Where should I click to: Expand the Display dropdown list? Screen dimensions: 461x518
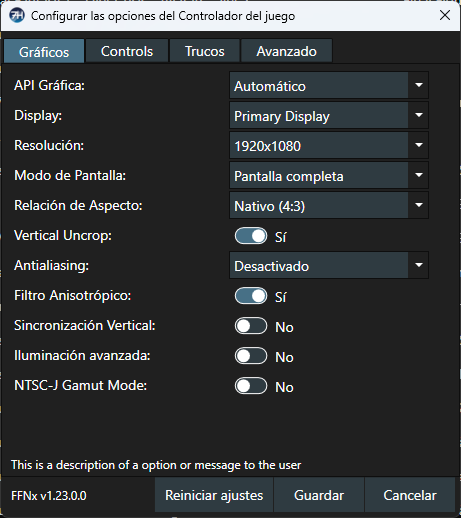329,115
